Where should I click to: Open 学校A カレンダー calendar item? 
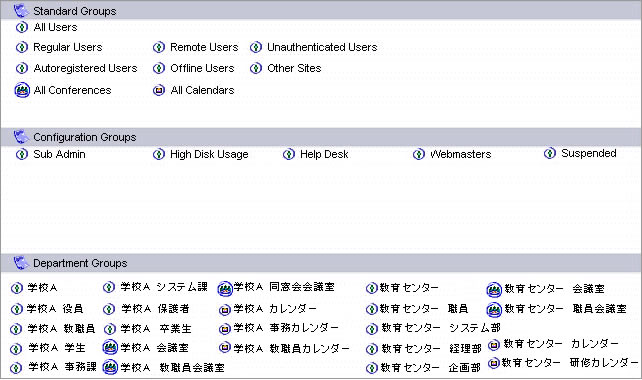[x=275, y=309]
